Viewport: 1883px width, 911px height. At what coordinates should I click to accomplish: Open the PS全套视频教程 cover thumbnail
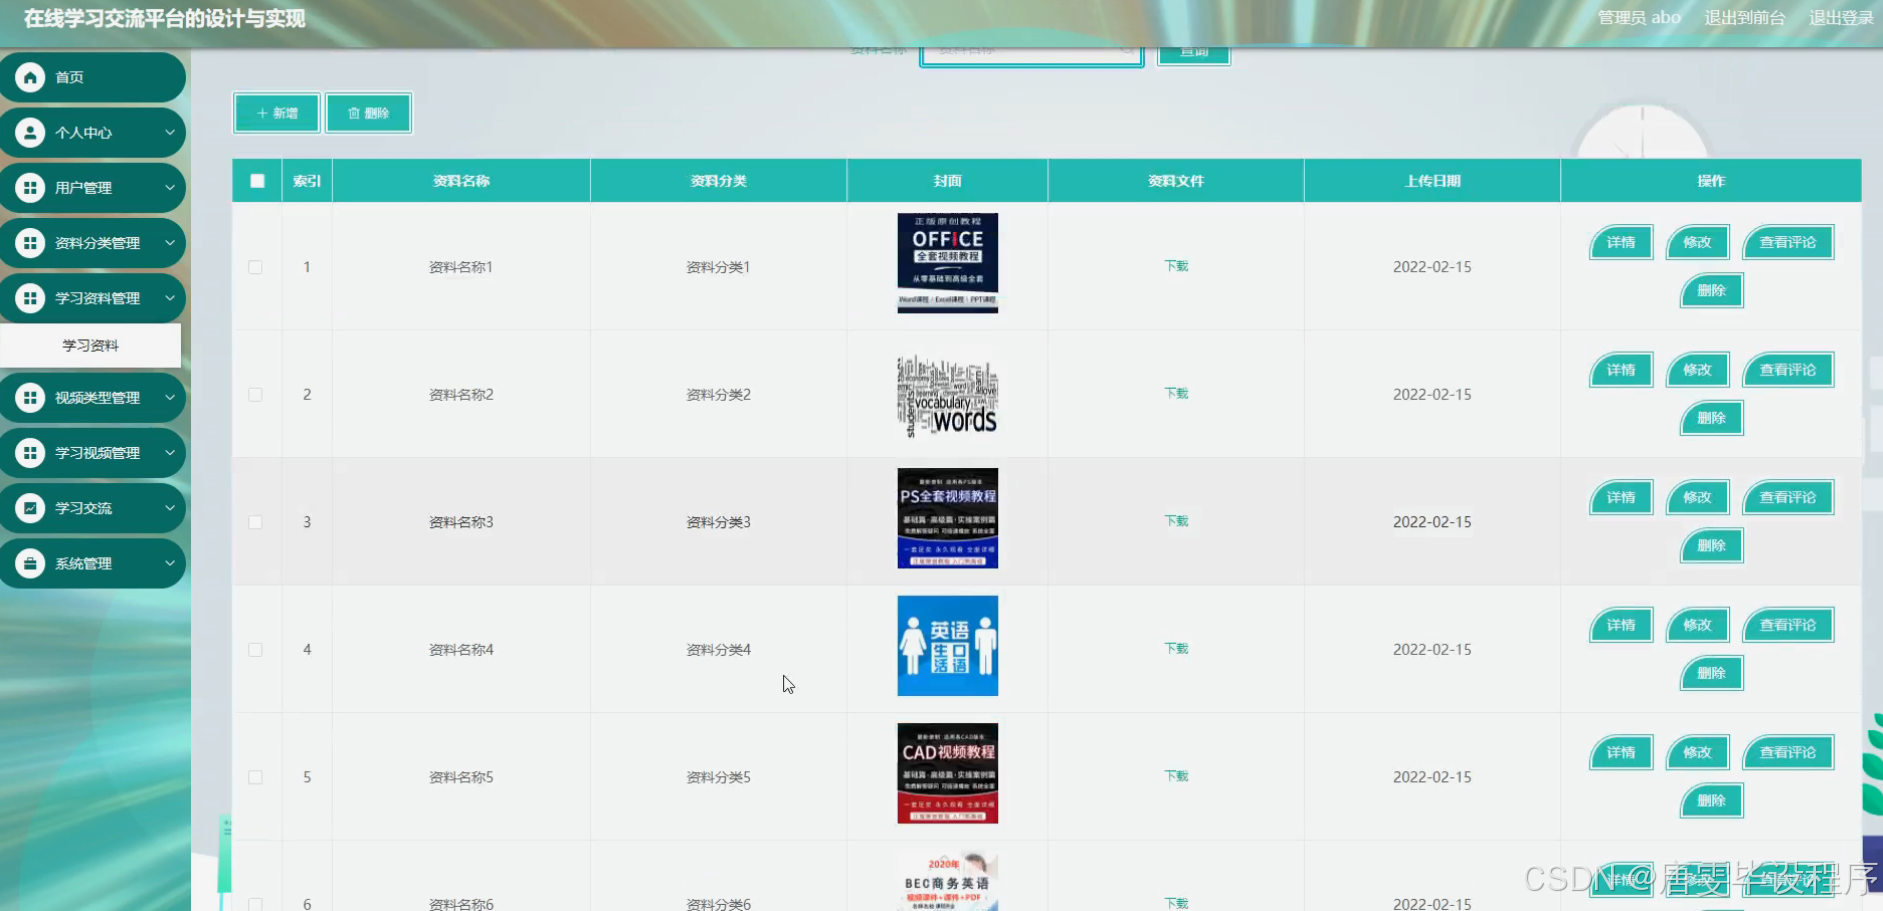(x=947, y=518)
